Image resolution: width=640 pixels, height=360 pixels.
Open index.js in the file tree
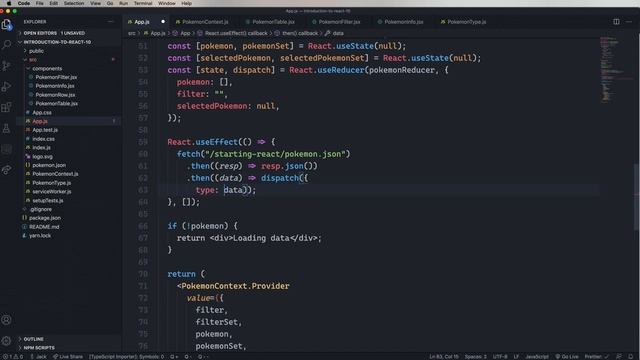pos(41,148)
